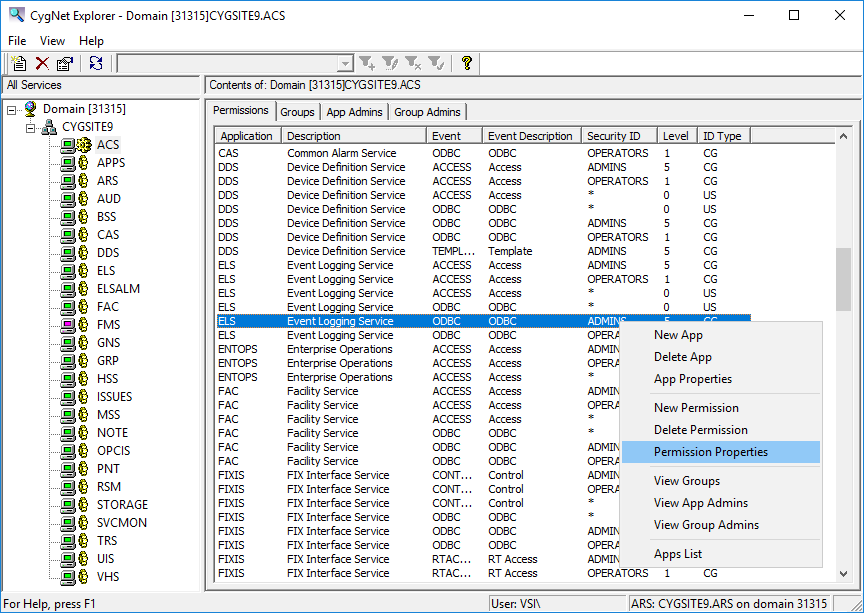
Task: Click the list scroll up arrow
Action: point(843,136)
